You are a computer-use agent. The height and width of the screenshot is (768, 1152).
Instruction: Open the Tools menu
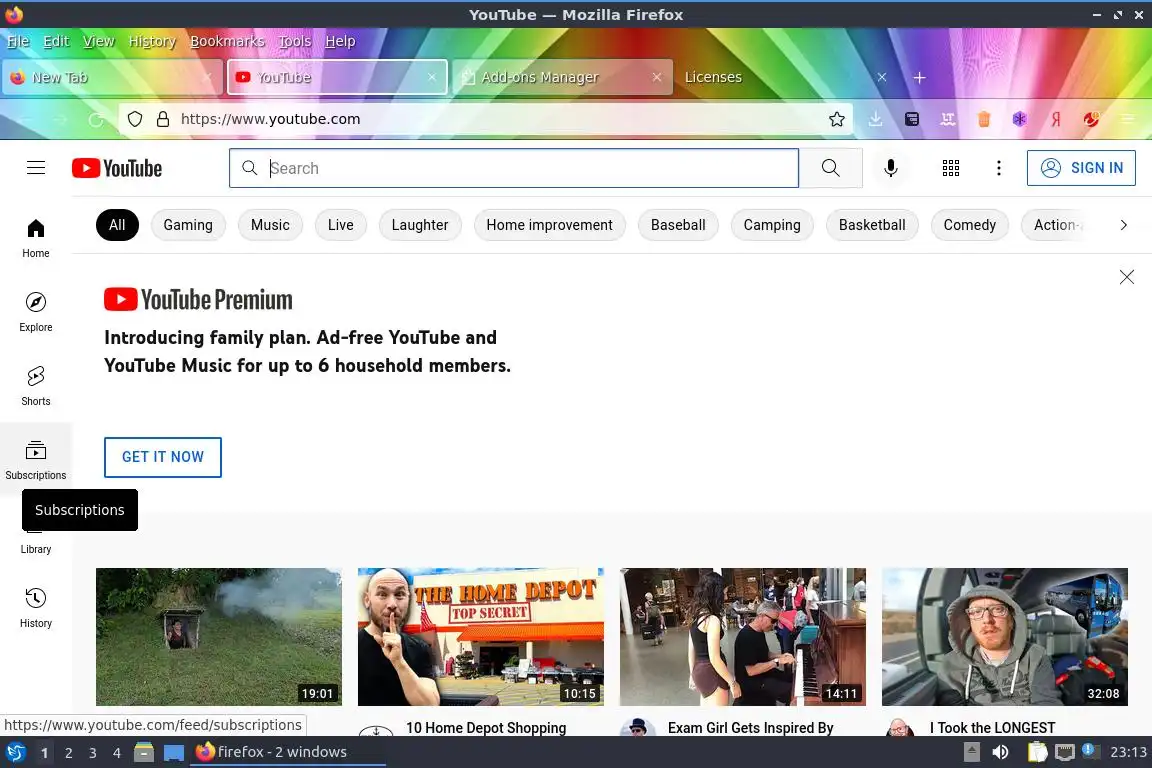point(295,41)
